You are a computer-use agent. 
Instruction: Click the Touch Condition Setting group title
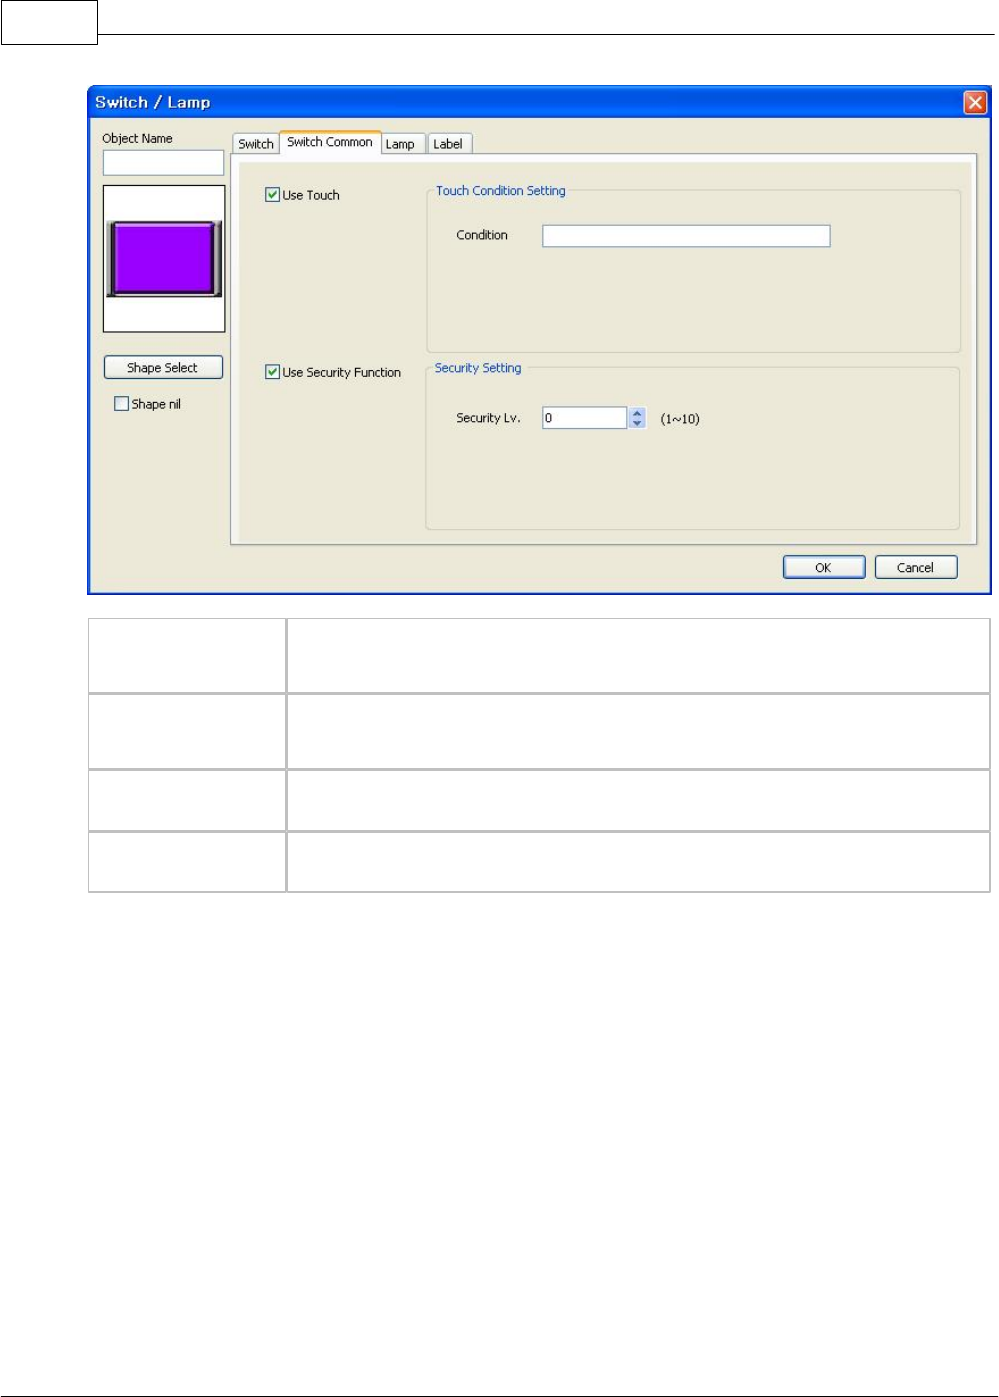500,191
